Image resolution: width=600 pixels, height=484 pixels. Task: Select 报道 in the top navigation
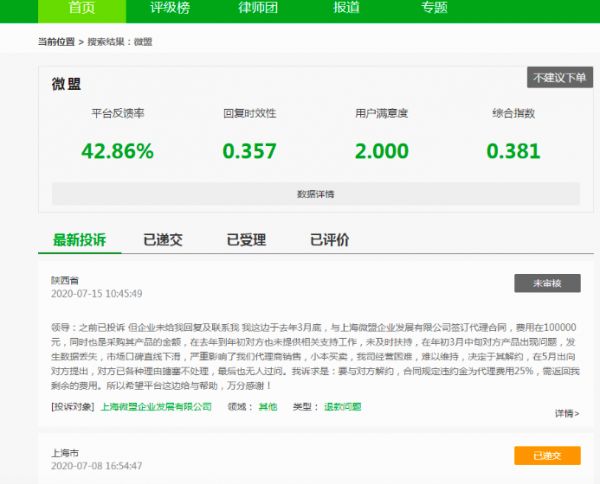(x=346, y=8)
